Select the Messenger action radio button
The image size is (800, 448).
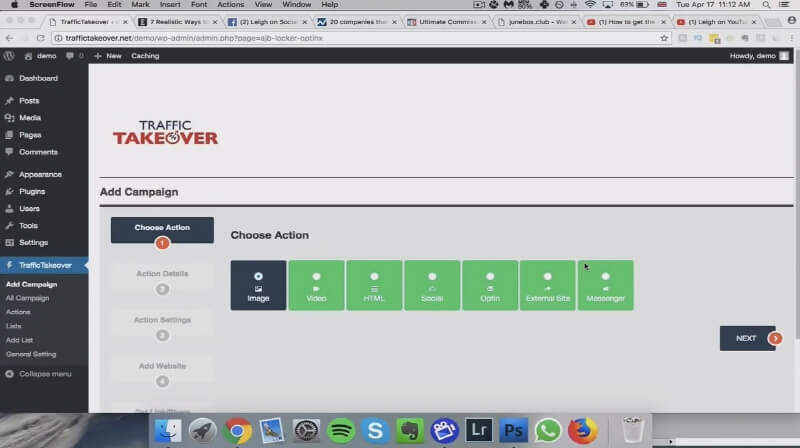[x=606, y=276]
